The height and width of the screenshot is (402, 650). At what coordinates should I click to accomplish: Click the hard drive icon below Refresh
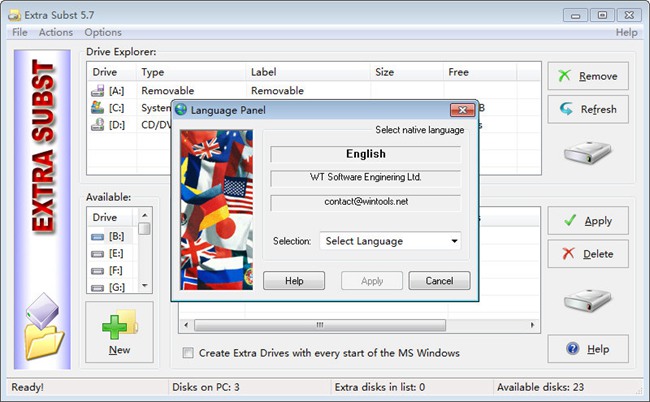pyautogui.click(x=587, y=152)
